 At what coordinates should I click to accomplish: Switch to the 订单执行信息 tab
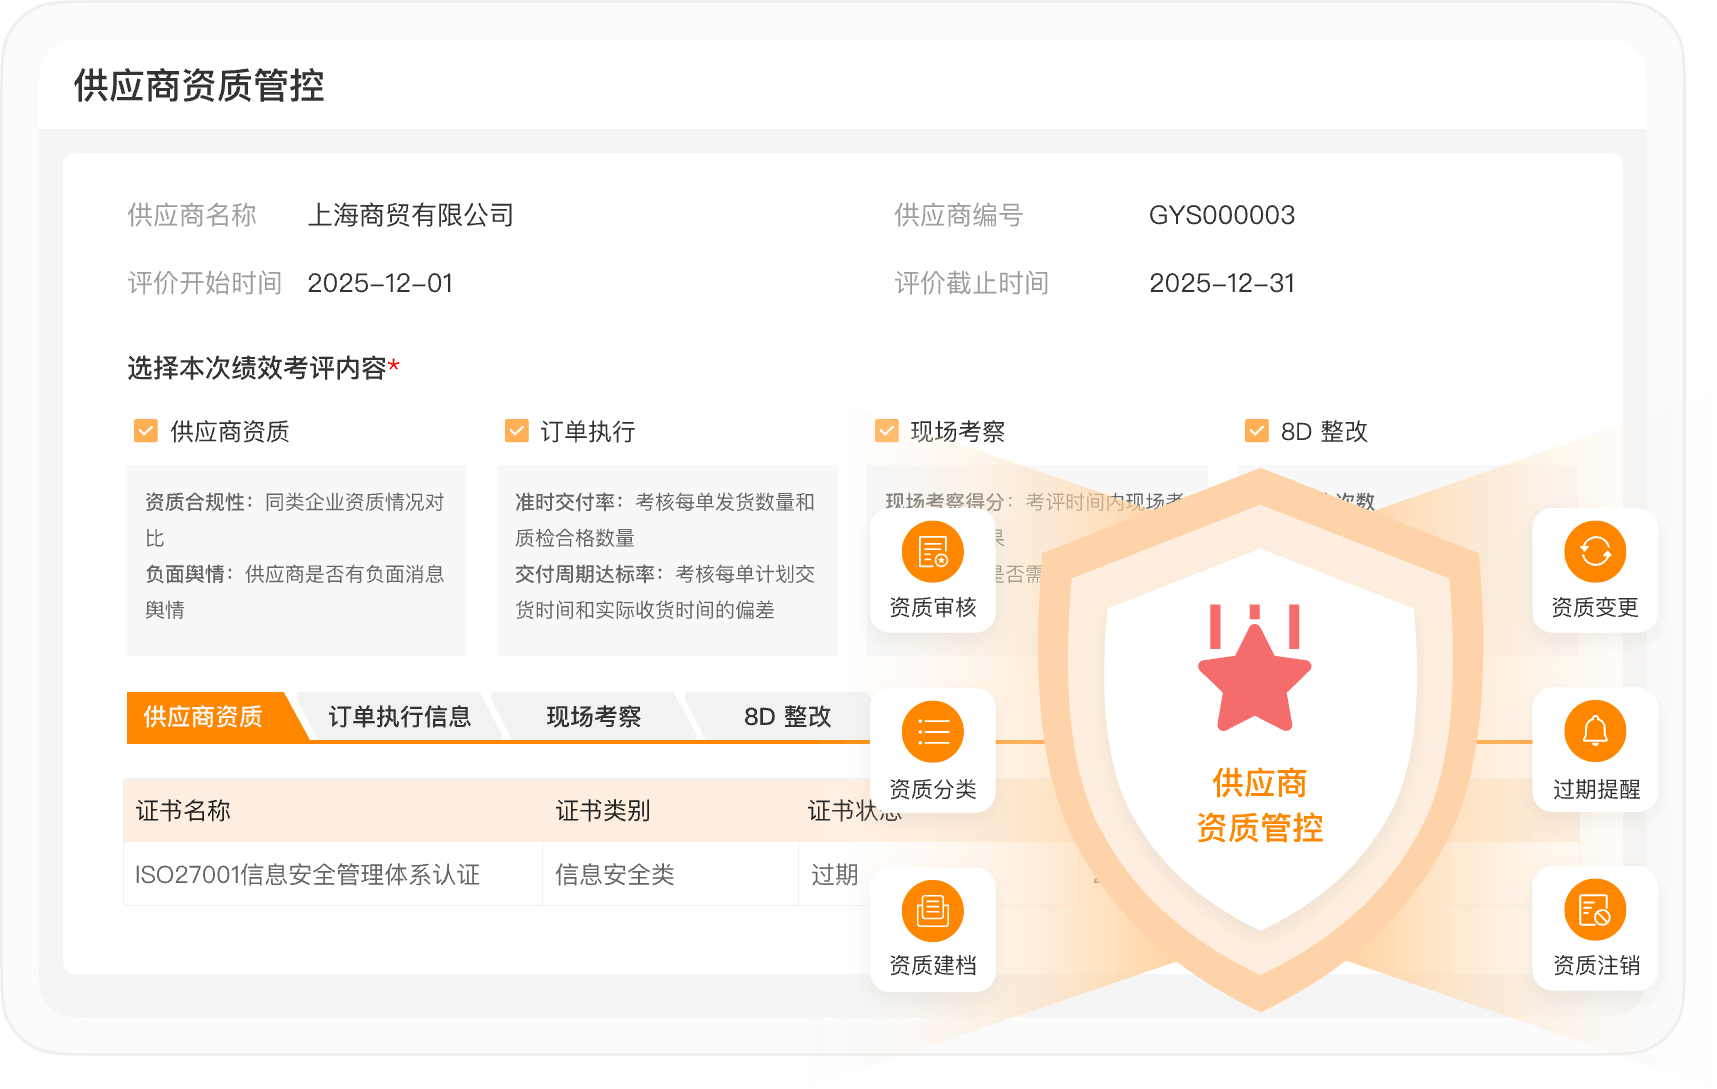[x=399, y=717]
